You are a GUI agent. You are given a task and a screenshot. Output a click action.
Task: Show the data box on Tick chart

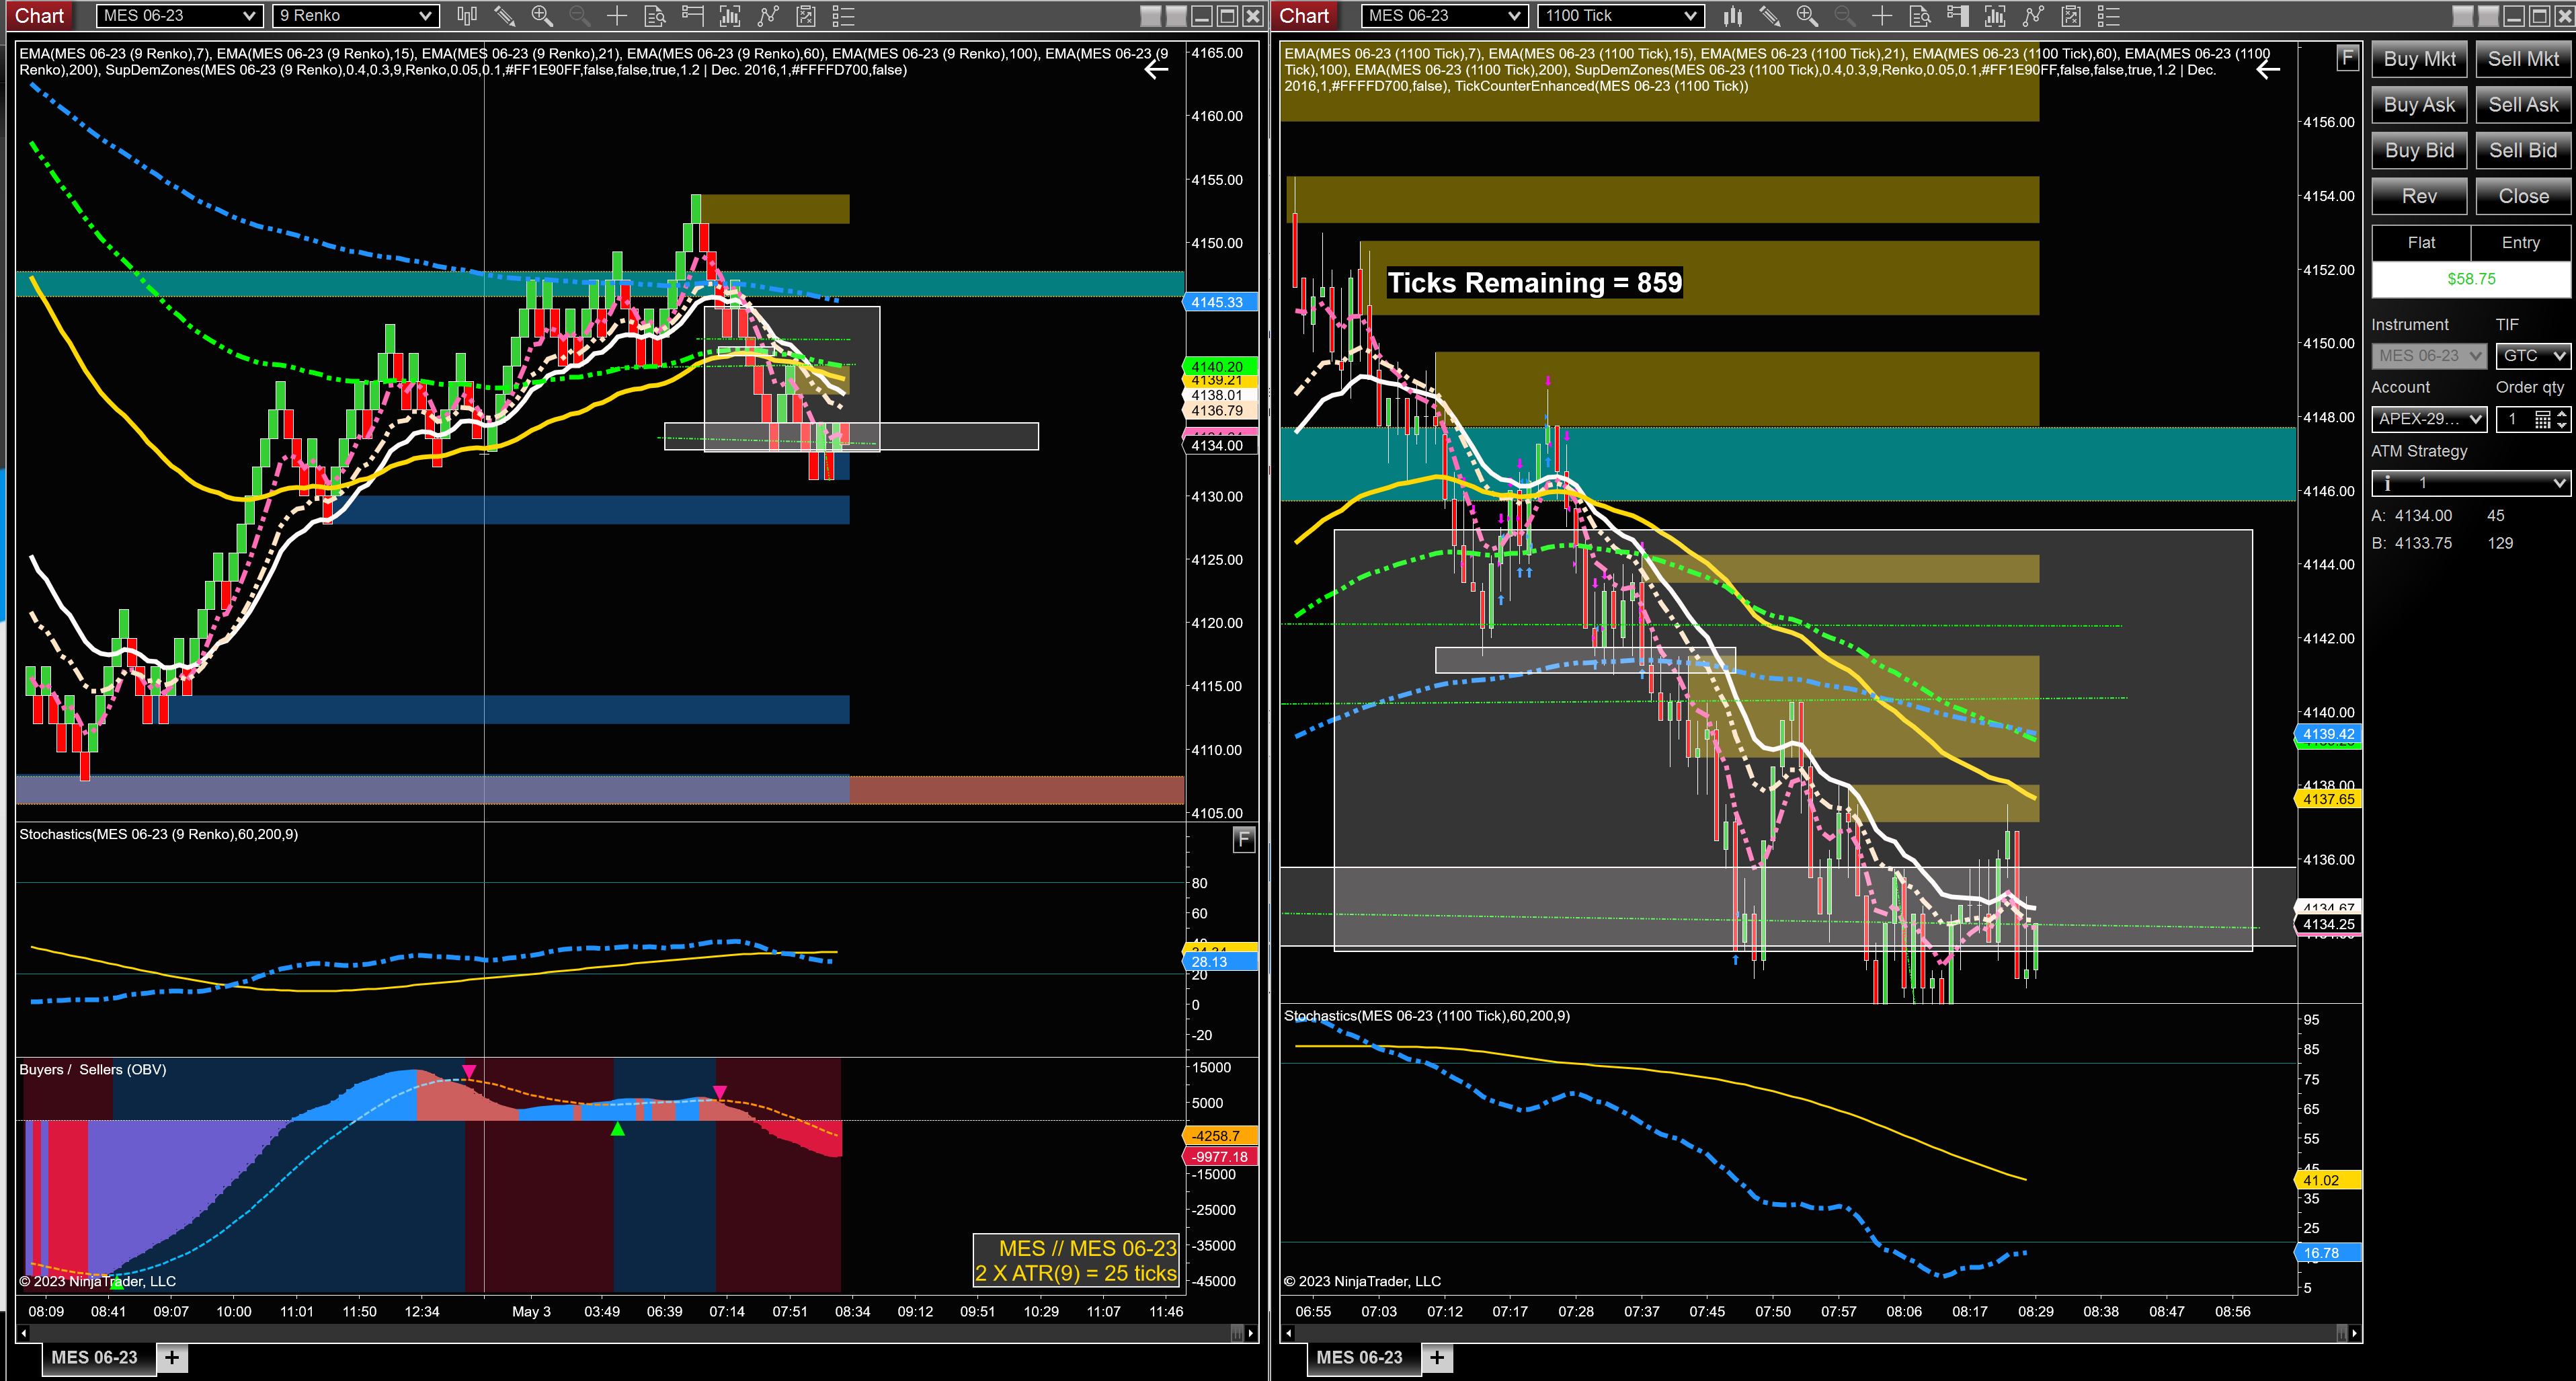[1920, 15]
